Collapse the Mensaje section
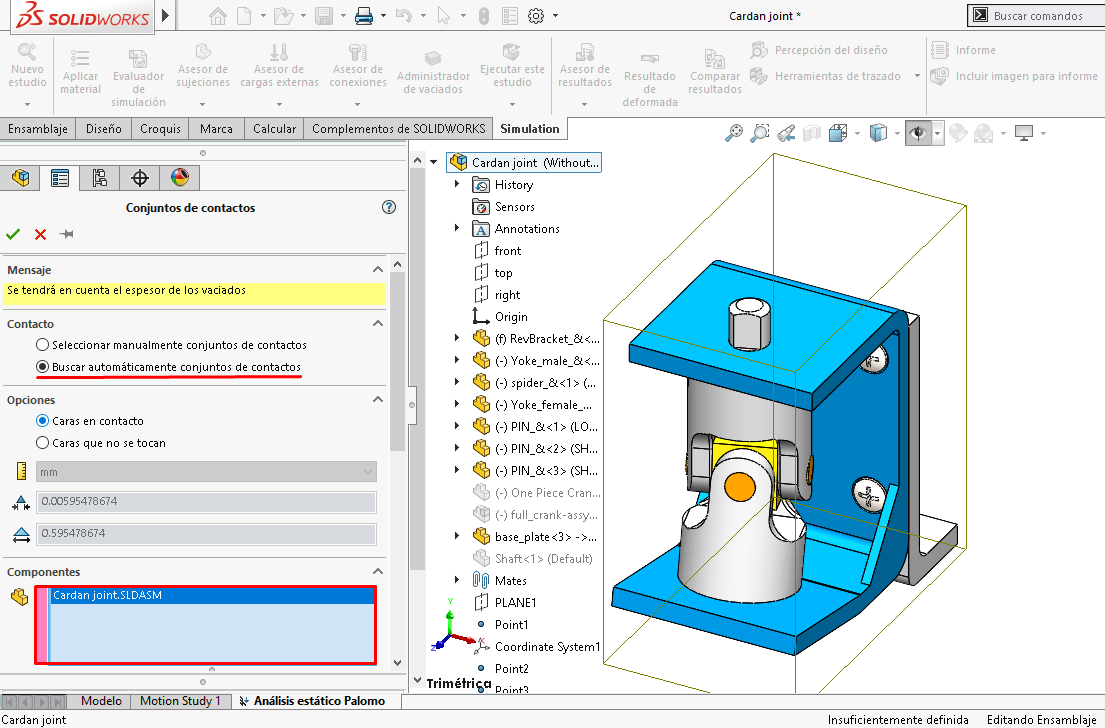1105x728 pixels. tap(378, 270)
